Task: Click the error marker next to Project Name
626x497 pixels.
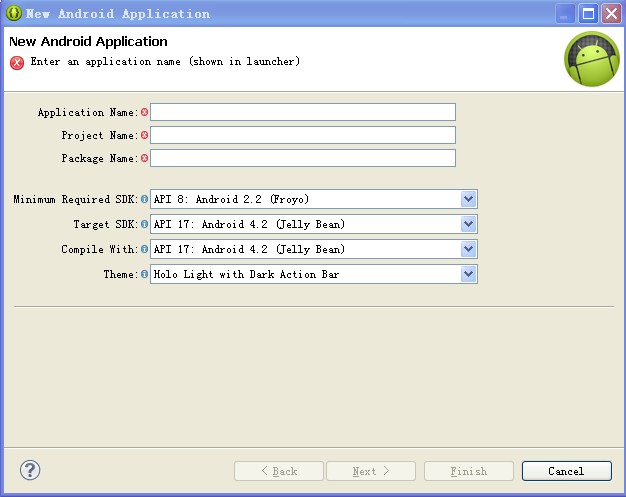Action: click(x=144, y=135)
